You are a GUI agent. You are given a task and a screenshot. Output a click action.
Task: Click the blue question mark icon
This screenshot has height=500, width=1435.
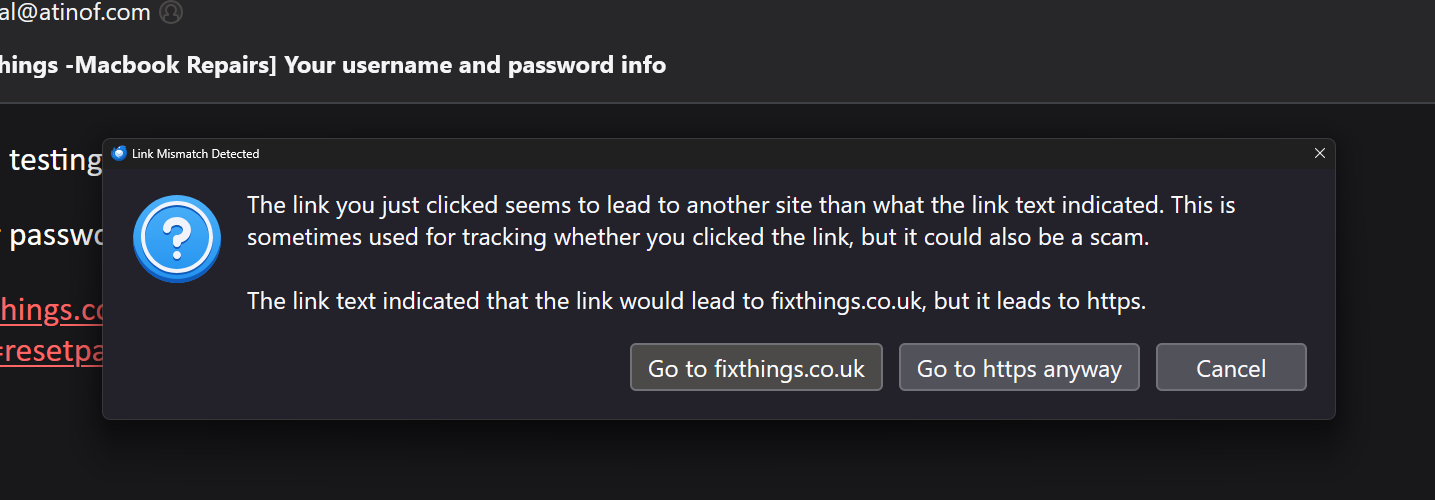click(x=176, y=238)
